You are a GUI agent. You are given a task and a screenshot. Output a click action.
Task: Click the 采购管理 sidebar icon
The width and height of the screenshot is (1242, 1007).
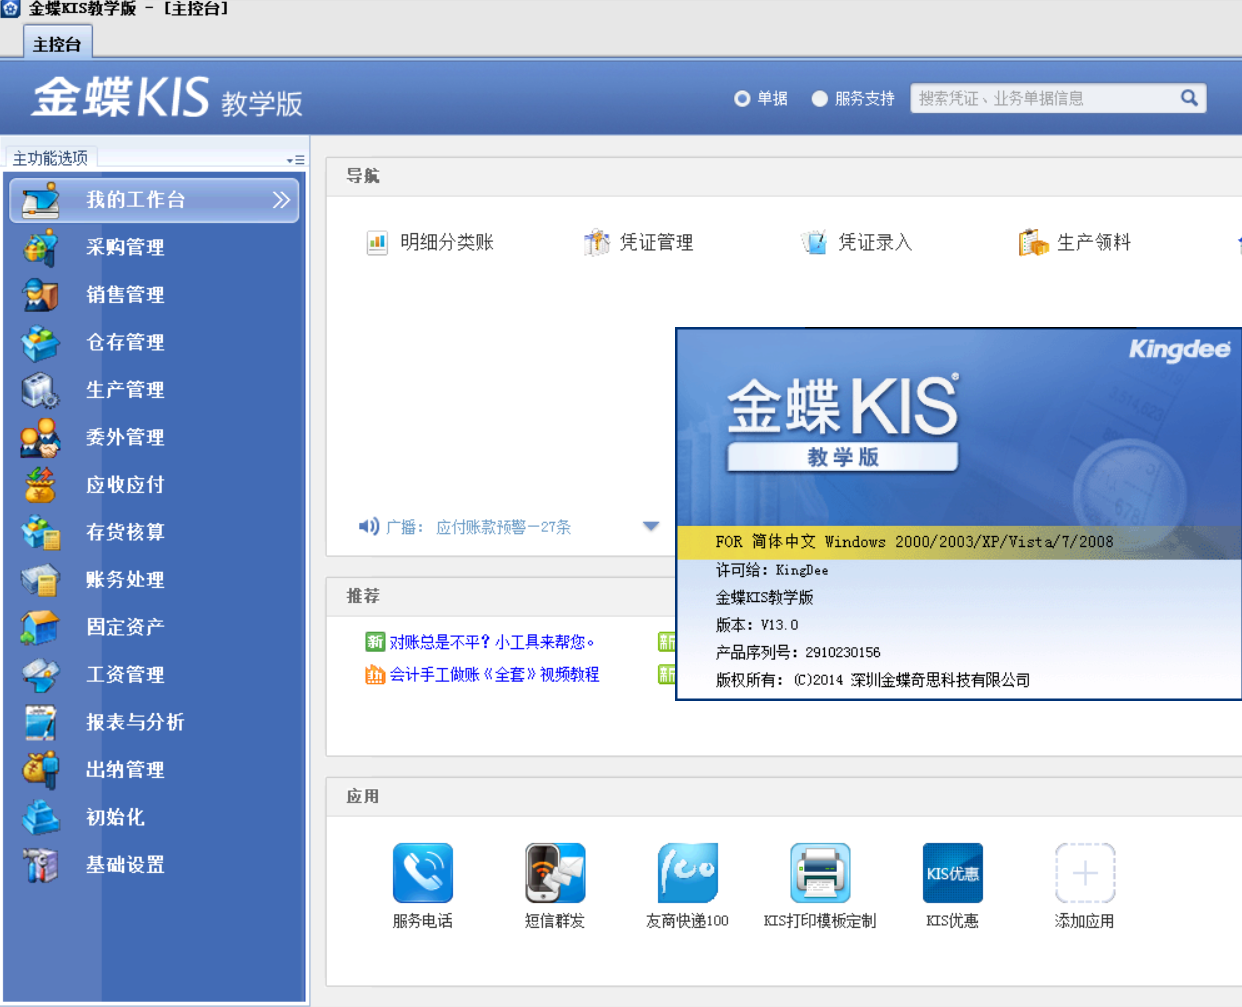click(41, 247)
